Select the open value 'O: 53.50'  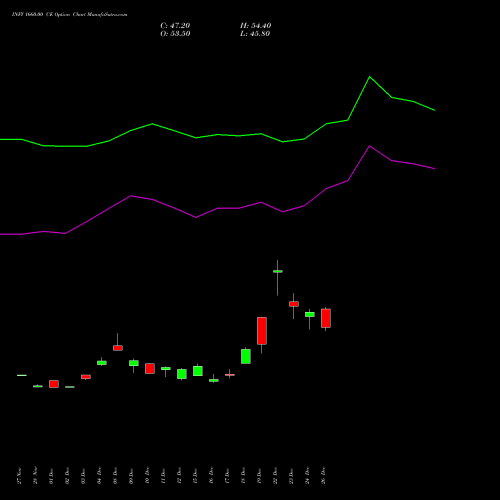(x=175, y=34)
